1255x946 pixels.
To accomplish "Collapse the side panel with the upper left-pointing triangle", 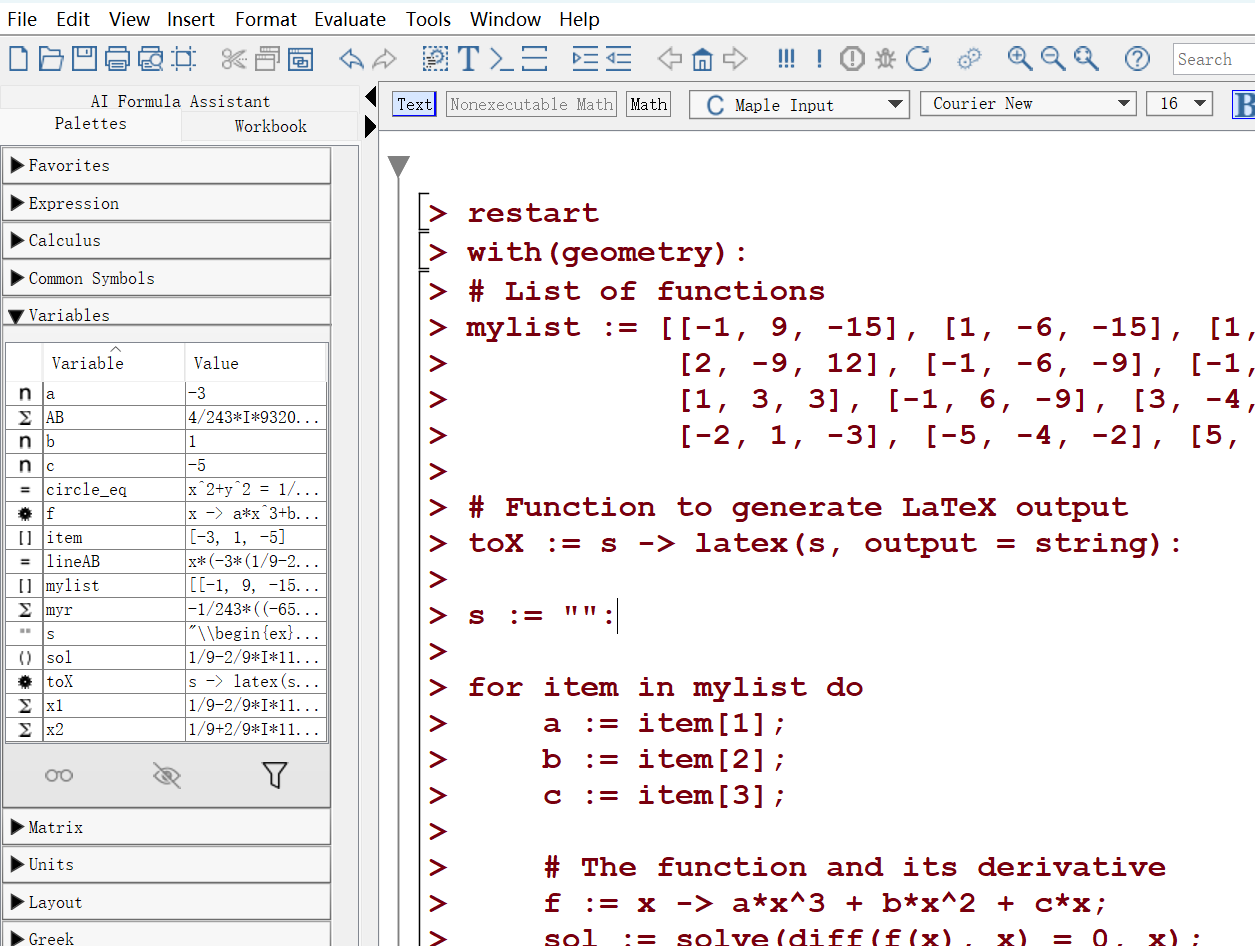I will pos(370,97).
